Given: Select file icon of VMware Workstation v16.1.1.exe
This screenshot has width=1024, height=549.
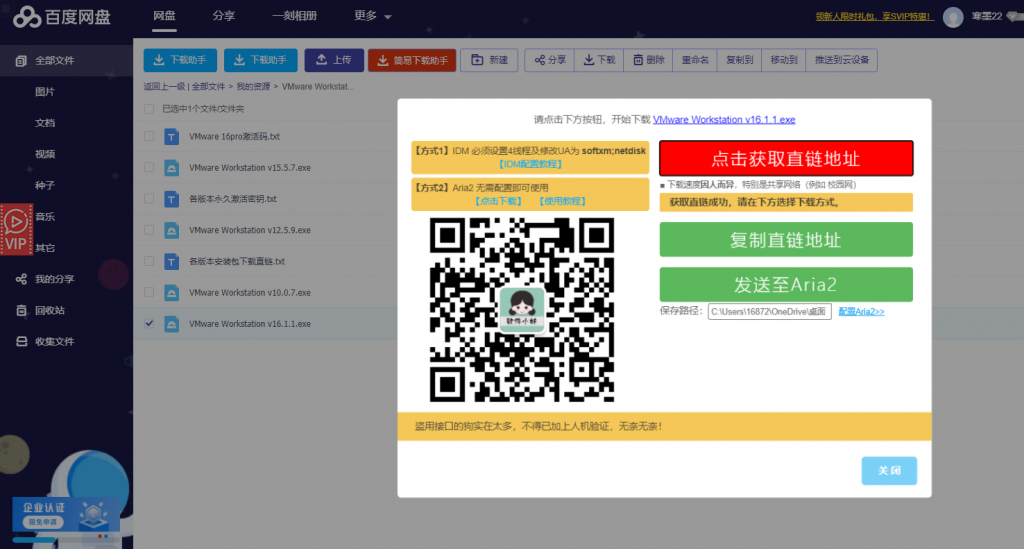Looking at the screenshot, I should pyautogui.click(x=171, y=324).
